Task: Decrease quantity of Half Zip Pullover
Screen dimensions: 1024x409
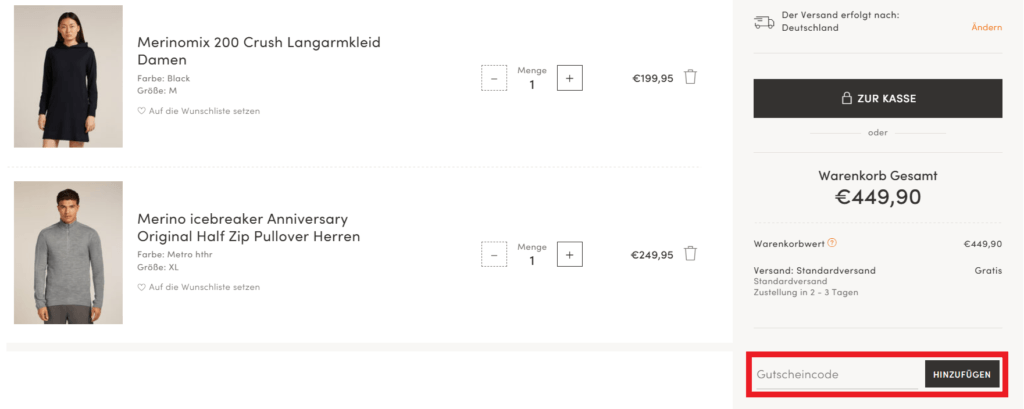Action: 494,255
